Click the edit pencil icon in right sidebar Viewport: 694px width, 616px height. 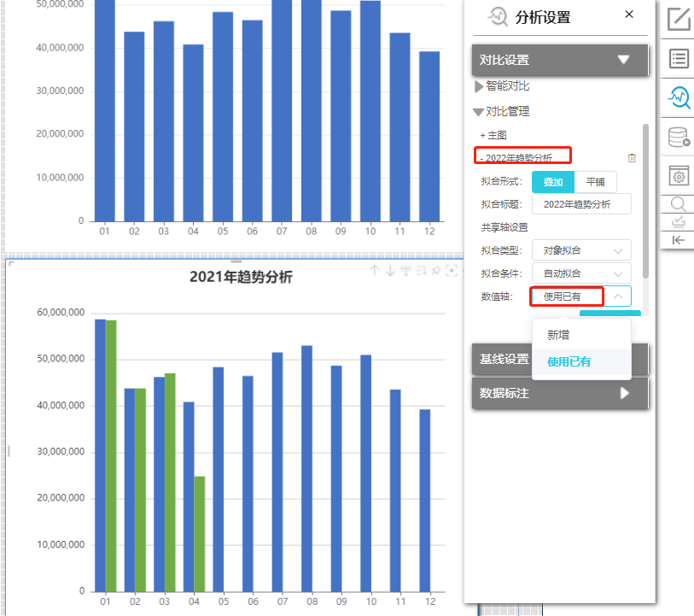pyautogui.click(x=678, y=19)
